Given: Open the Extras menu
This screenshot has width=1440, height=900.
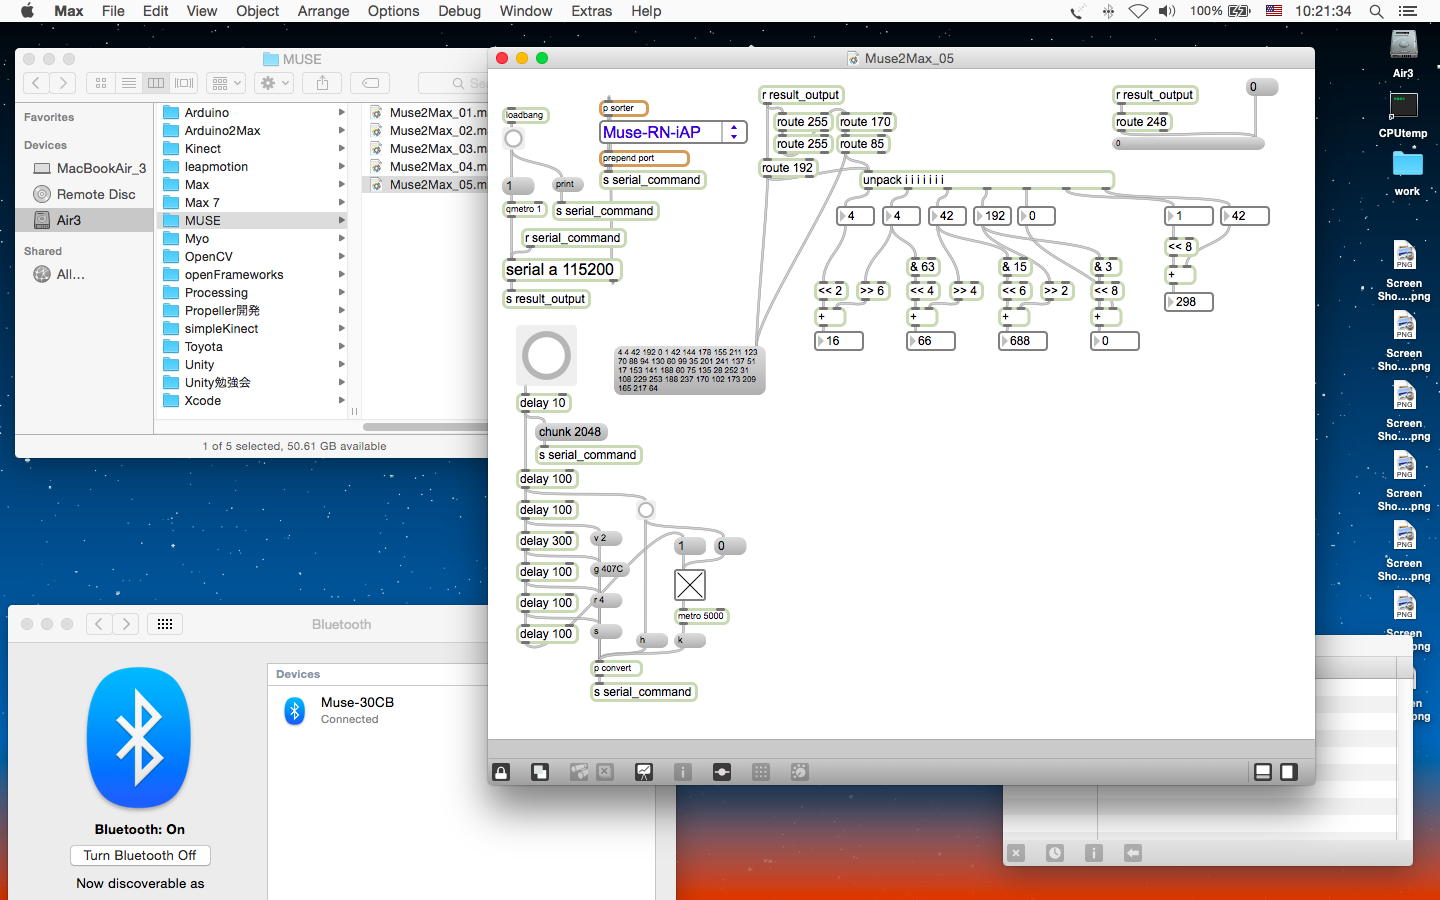Looking at the screenshot, I should point(591,11).
